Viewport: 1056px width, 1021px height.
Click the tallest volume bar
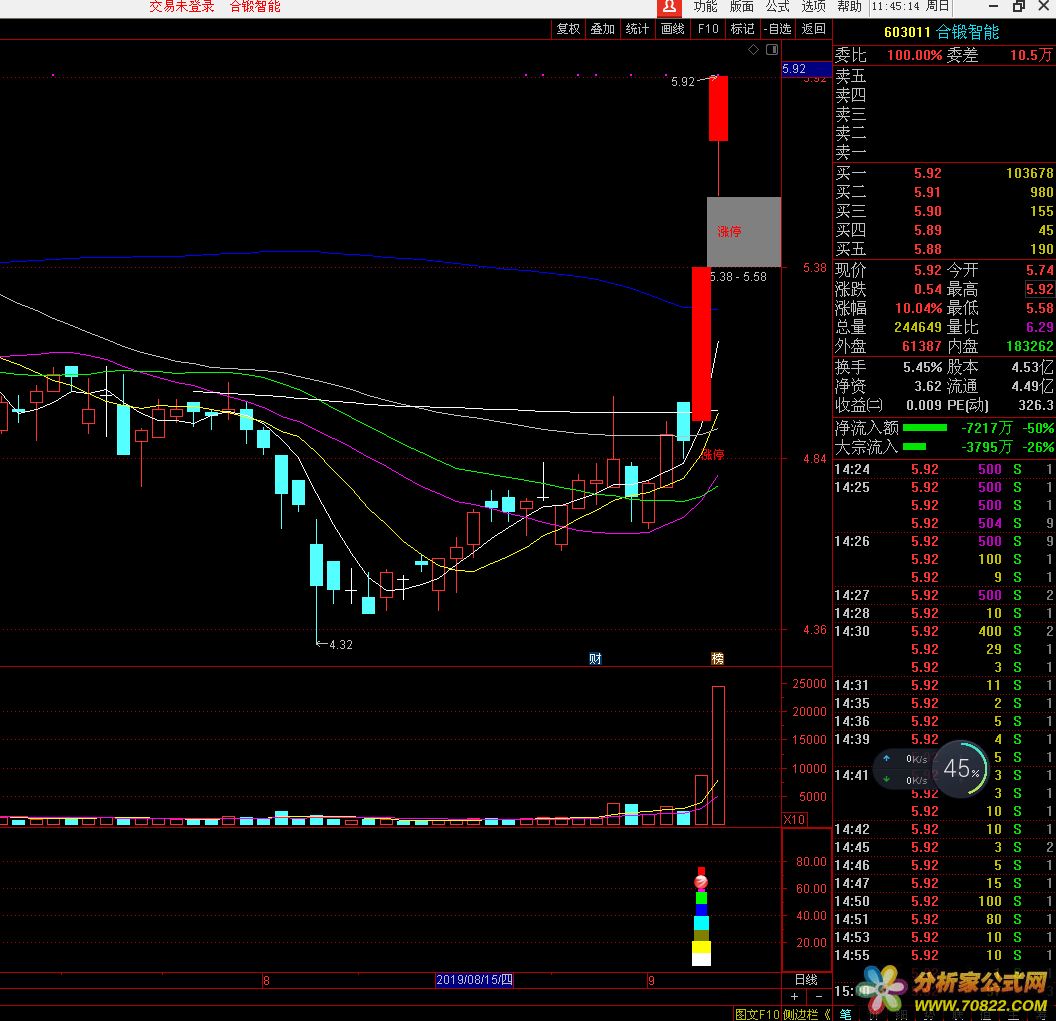point(718,756)
